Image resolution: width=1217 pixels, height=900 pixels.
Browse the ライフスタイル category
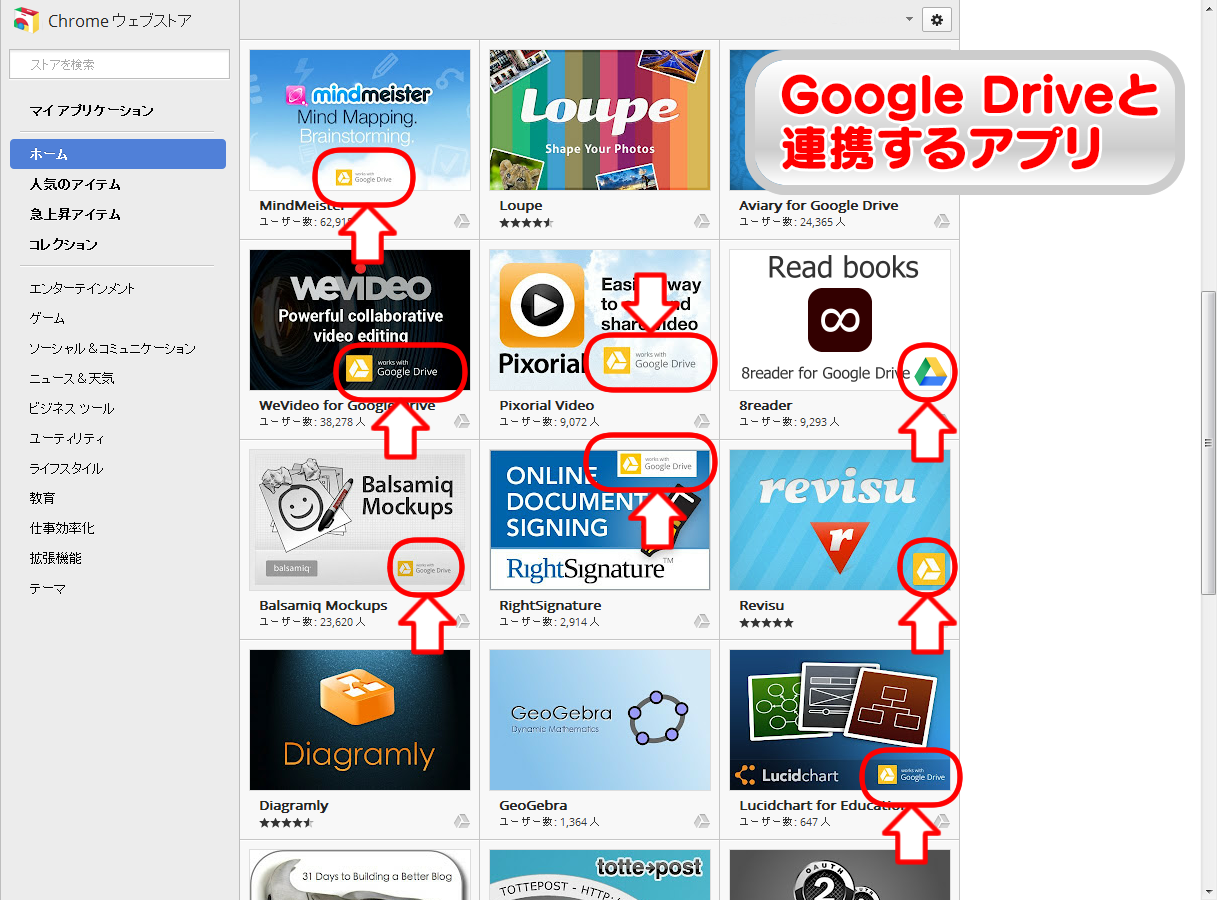click(x=66, y=468)
